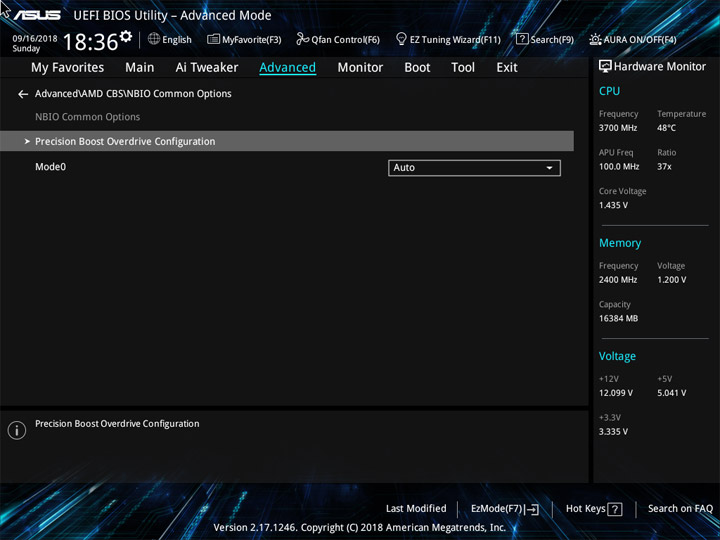Switch to EzMode(F7)
Screen dimensions: 720x540
click(x=505, y=509)
